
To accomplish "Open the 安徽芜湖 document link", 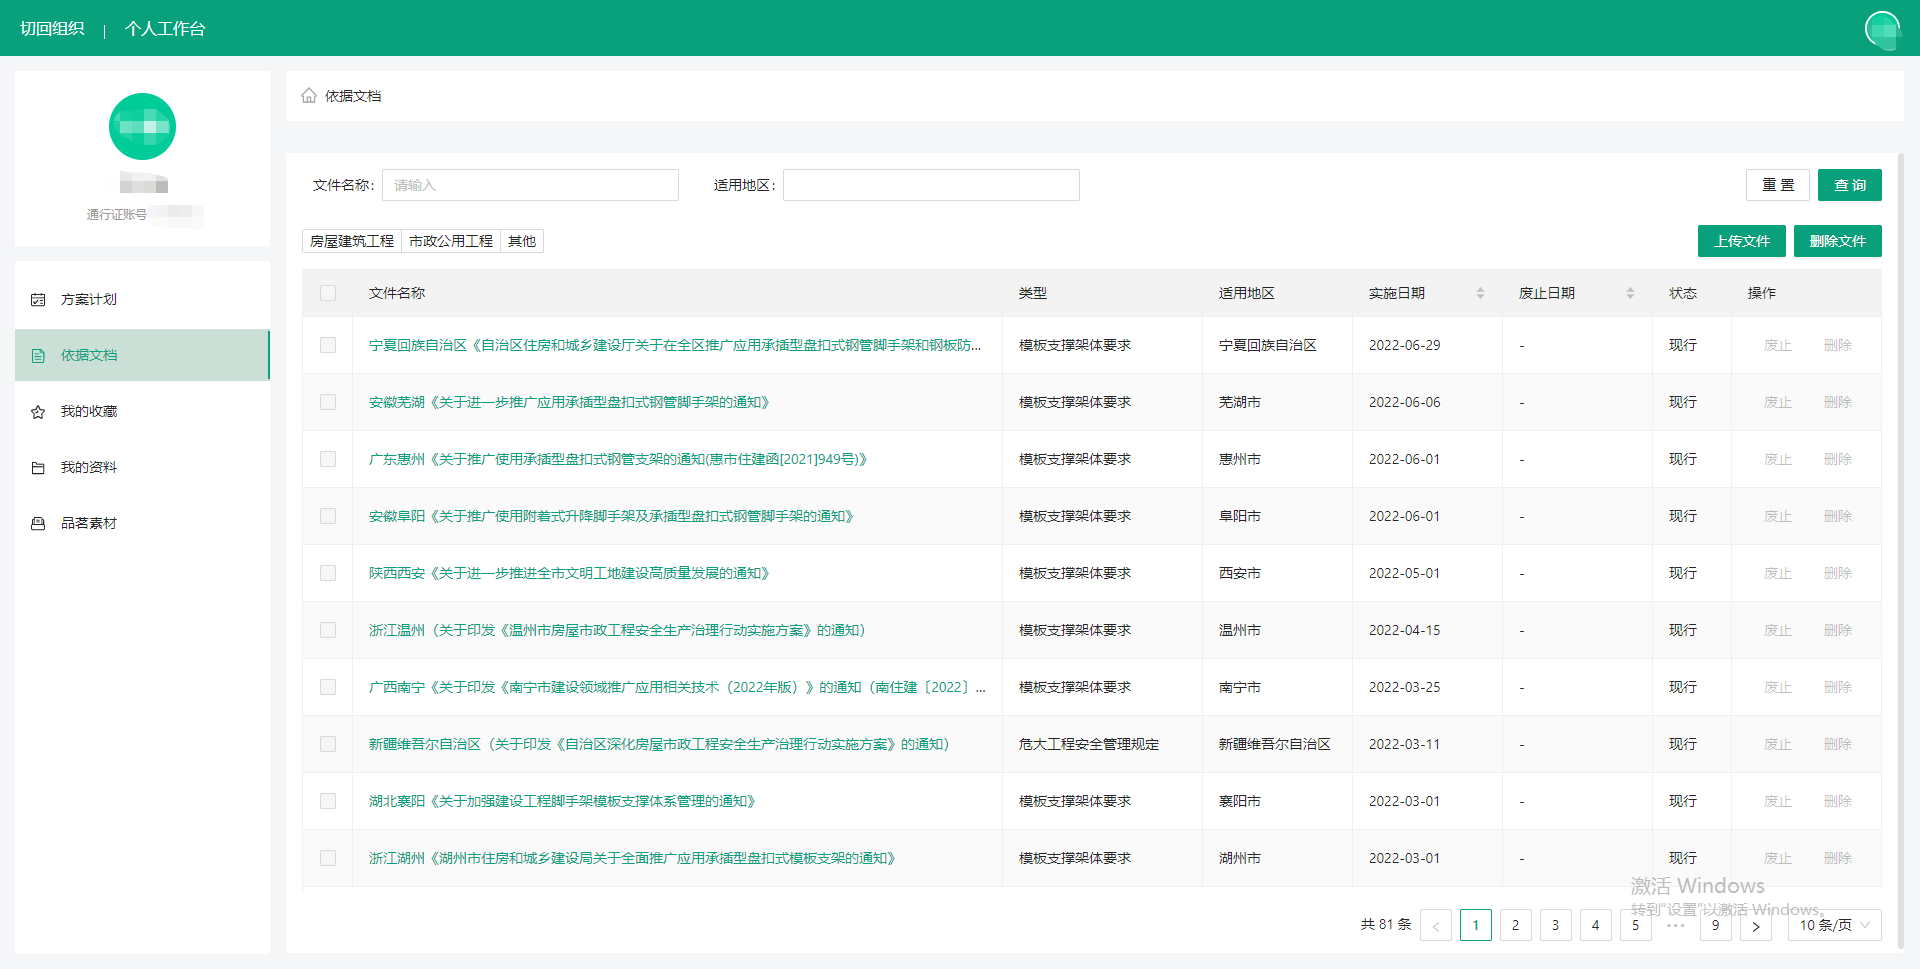I will click(x=569, y=402).
